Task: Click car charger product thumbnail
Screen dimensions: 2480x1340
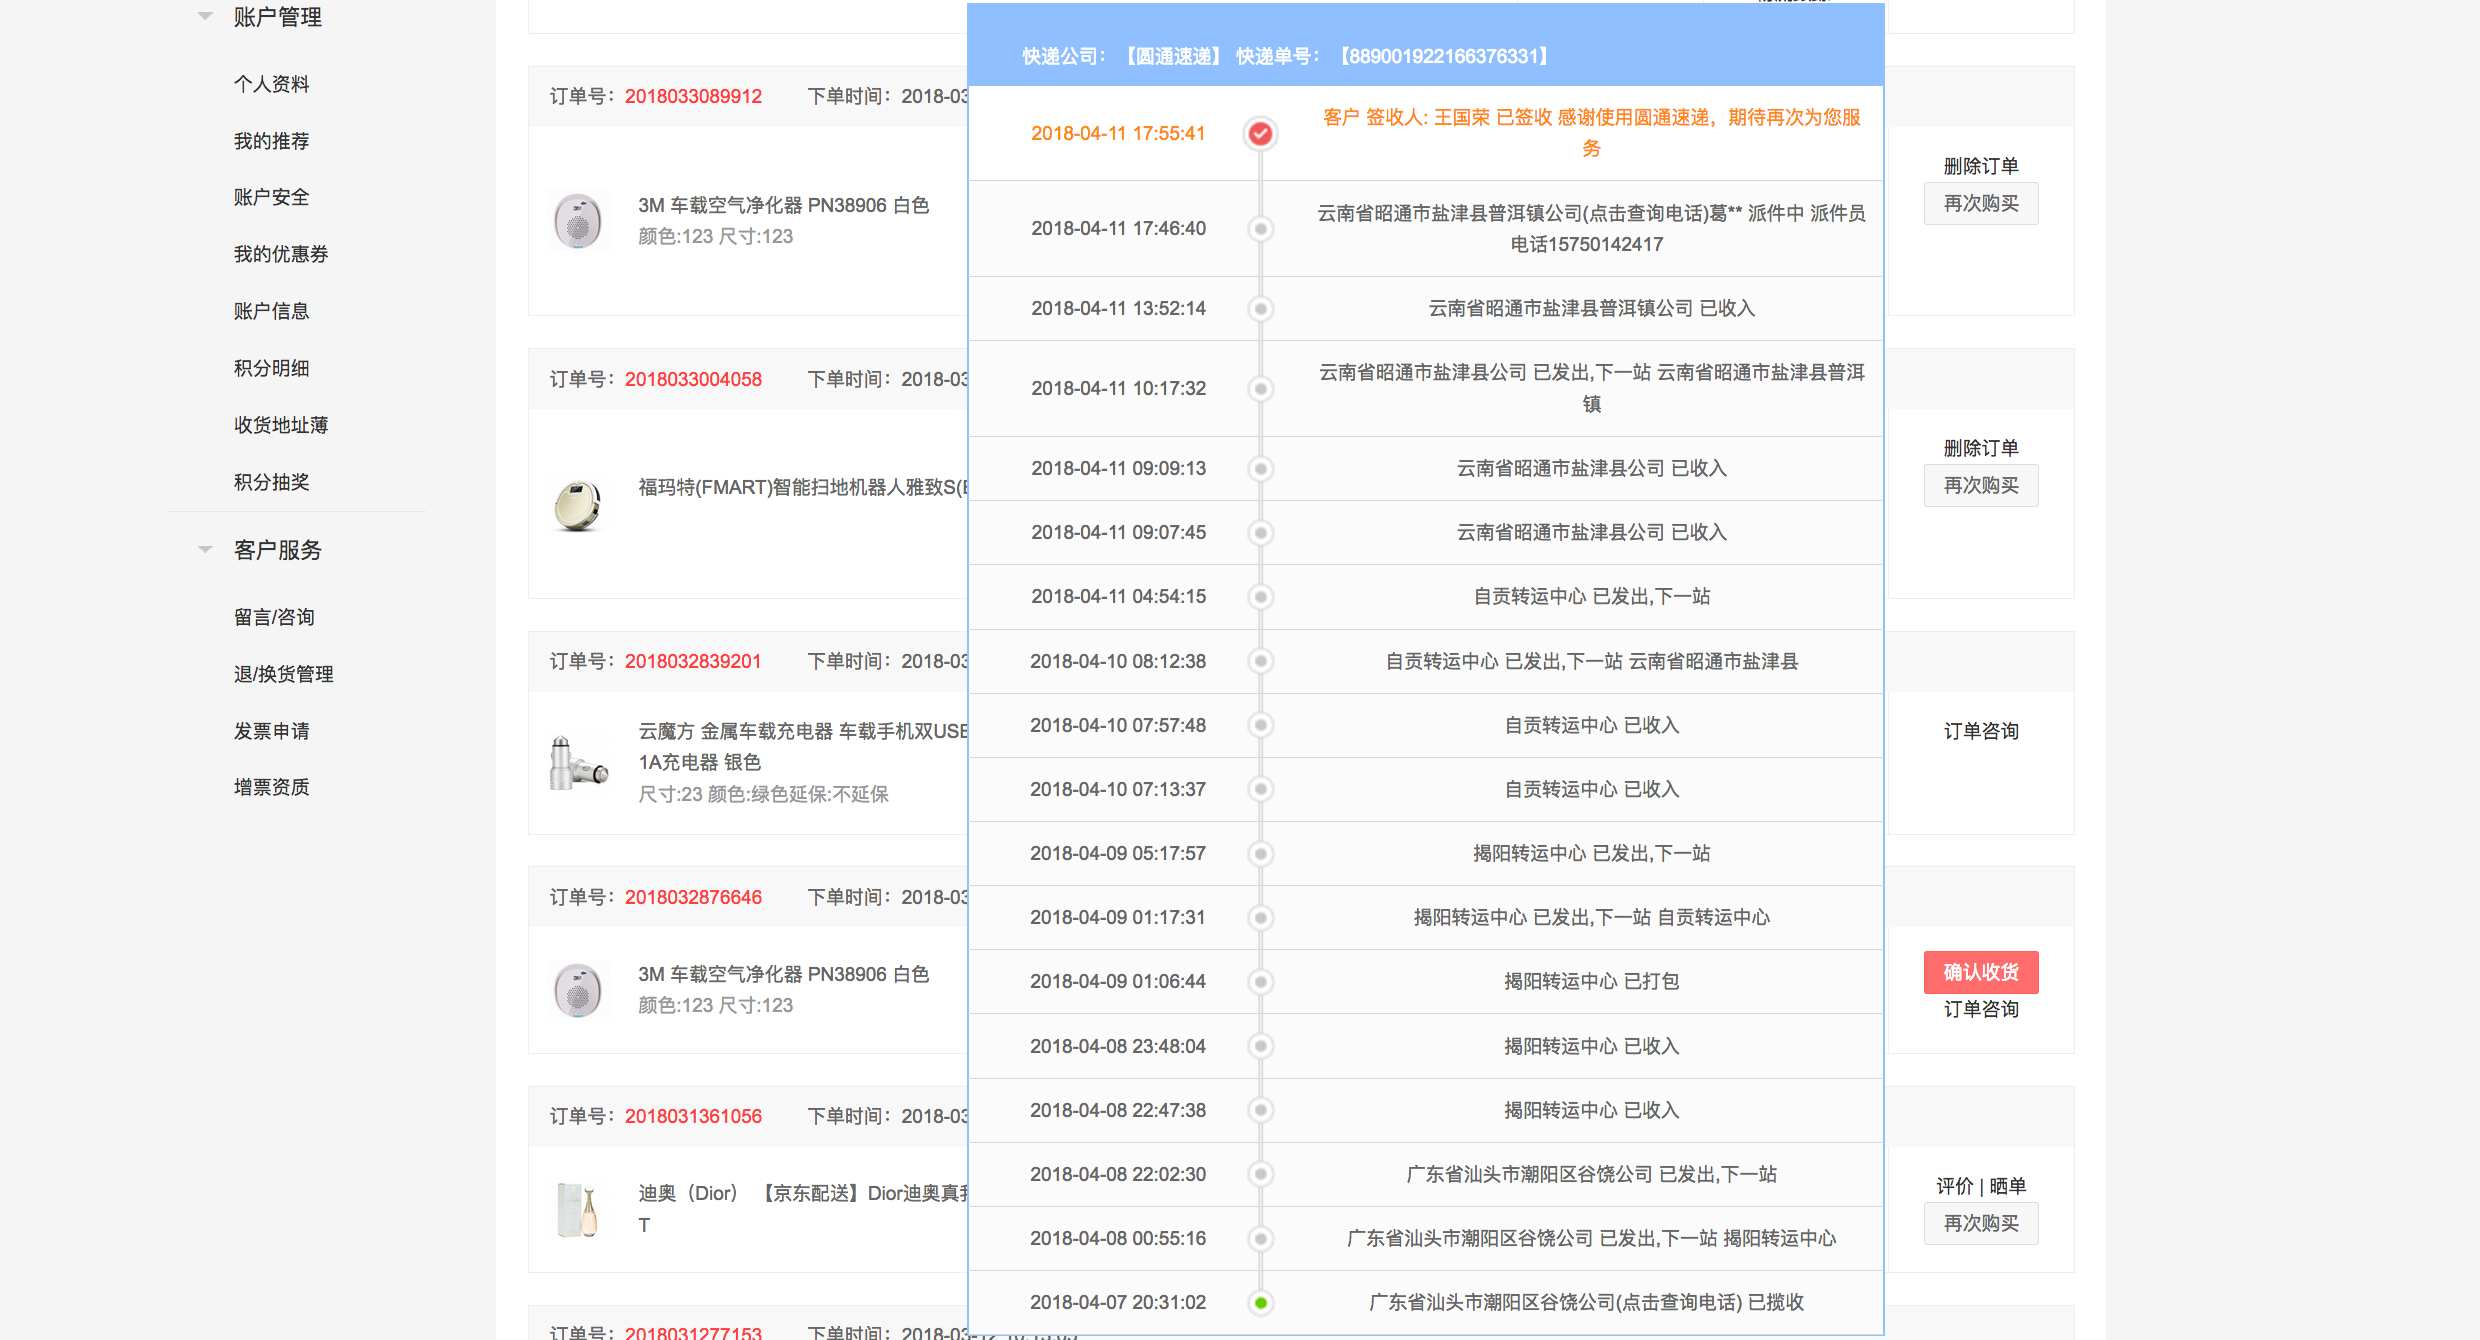Action: tap(578, 763)
